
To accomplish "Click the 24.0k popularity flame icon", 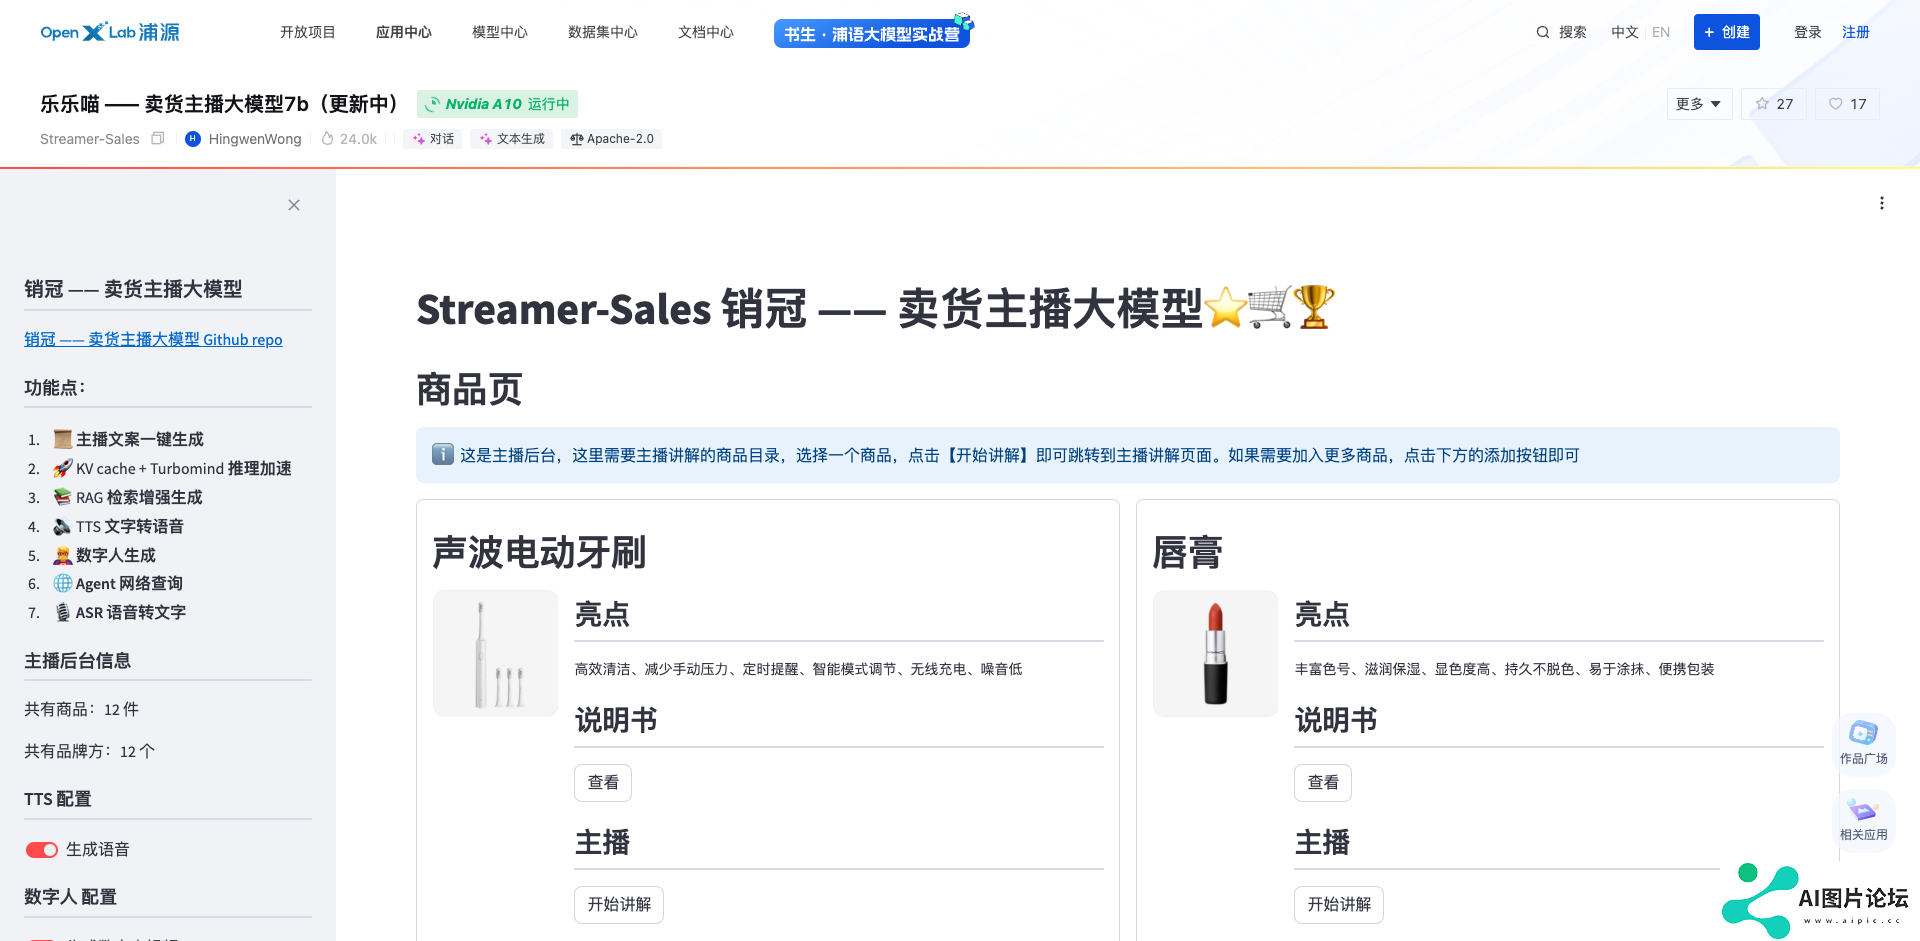I will click(327, 139).
